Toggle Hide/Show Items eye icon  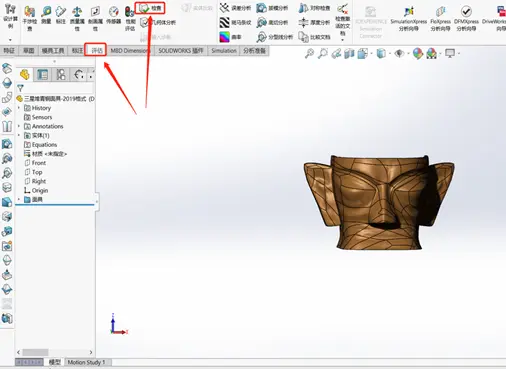399,53
